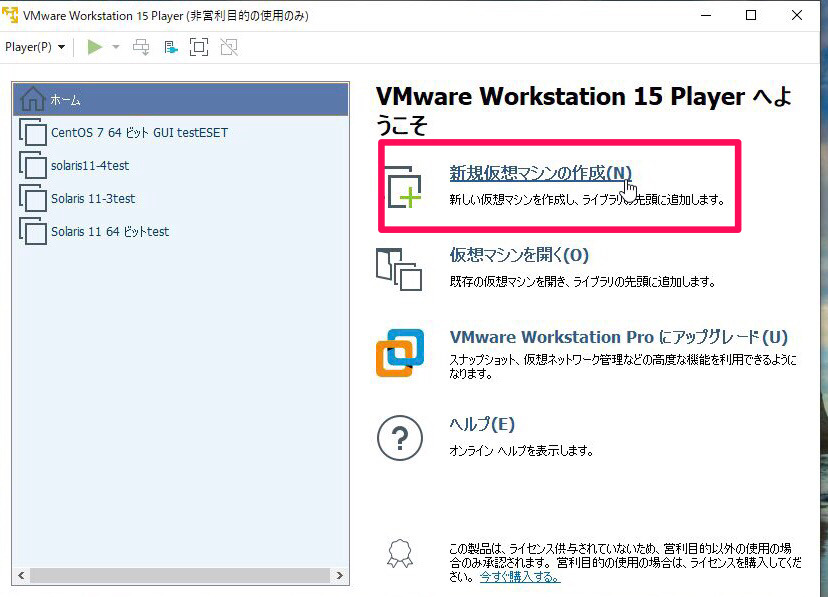Click the library horizontal scrollbar thumb
Viewport: 828px width, 597px height.
(x=180, y=575)
